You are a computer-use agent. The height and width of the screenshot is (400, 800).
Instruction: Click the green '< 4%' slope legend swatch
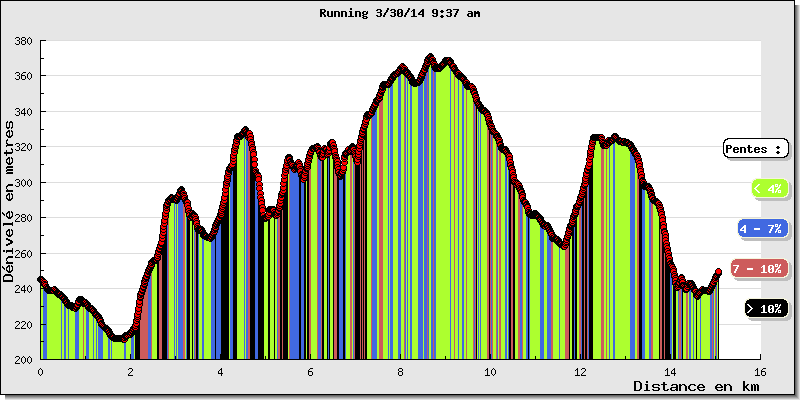tap(769, 188)
